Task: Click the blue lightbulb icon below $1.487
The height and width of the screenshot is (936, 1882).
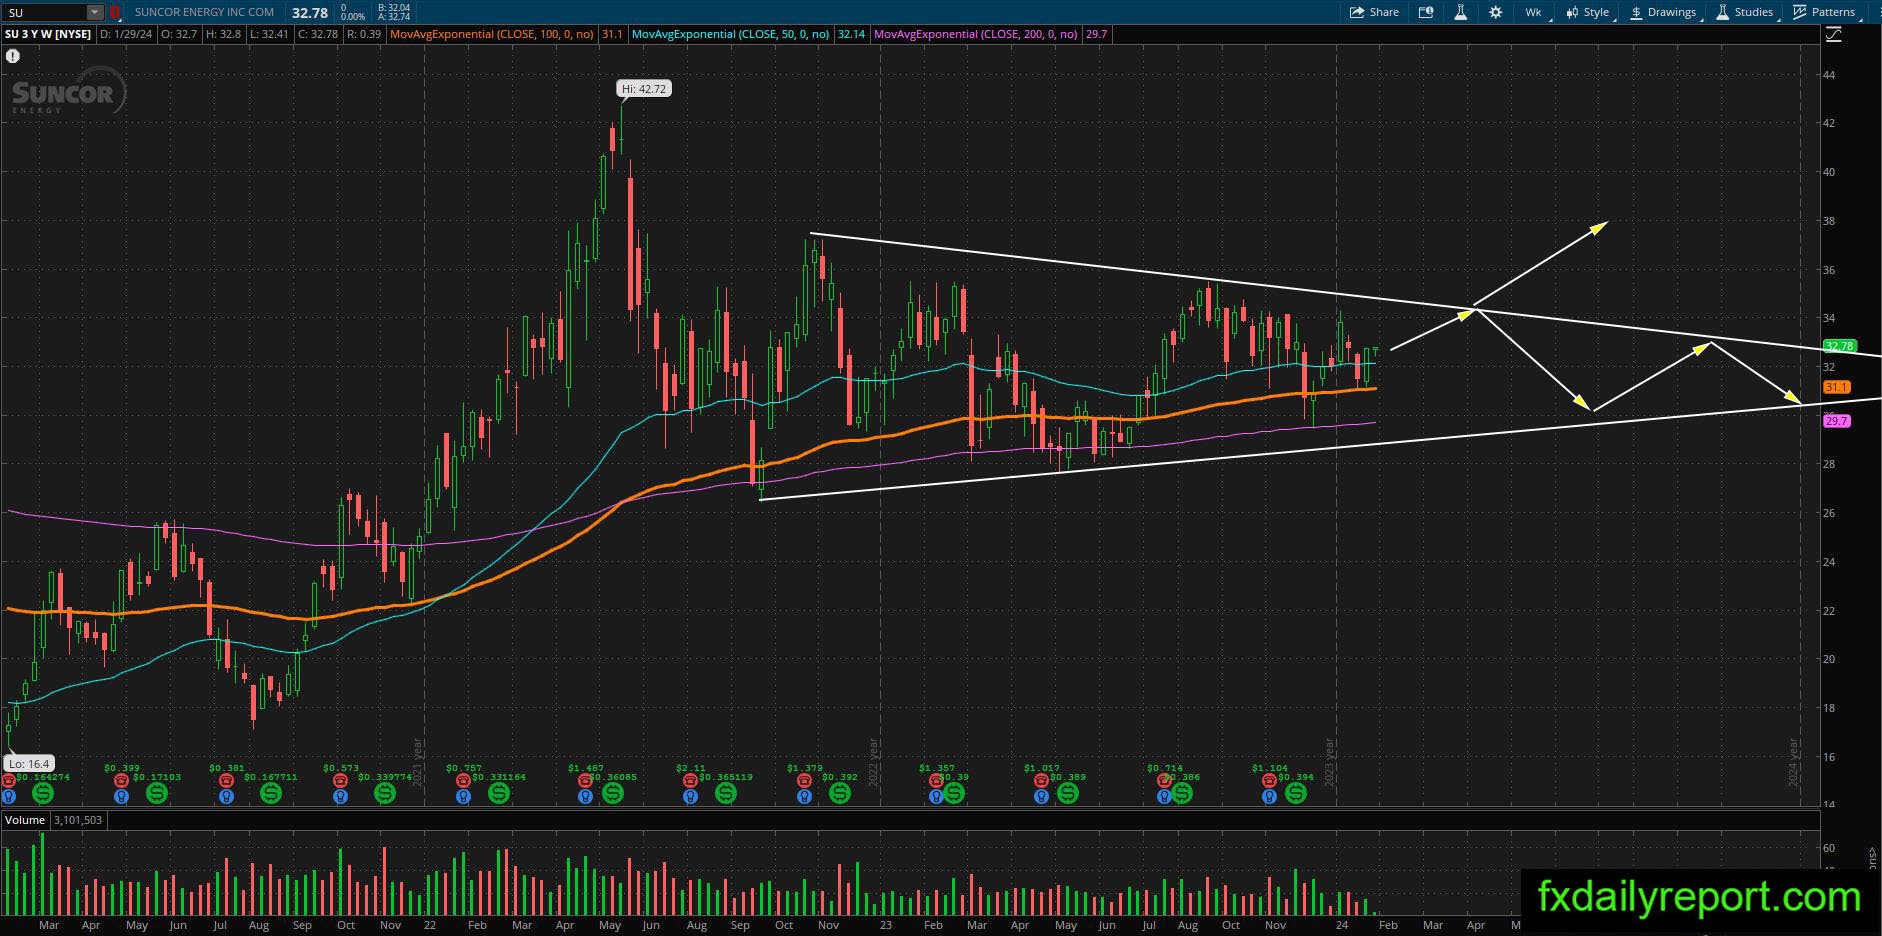Action: coord(585,797)
